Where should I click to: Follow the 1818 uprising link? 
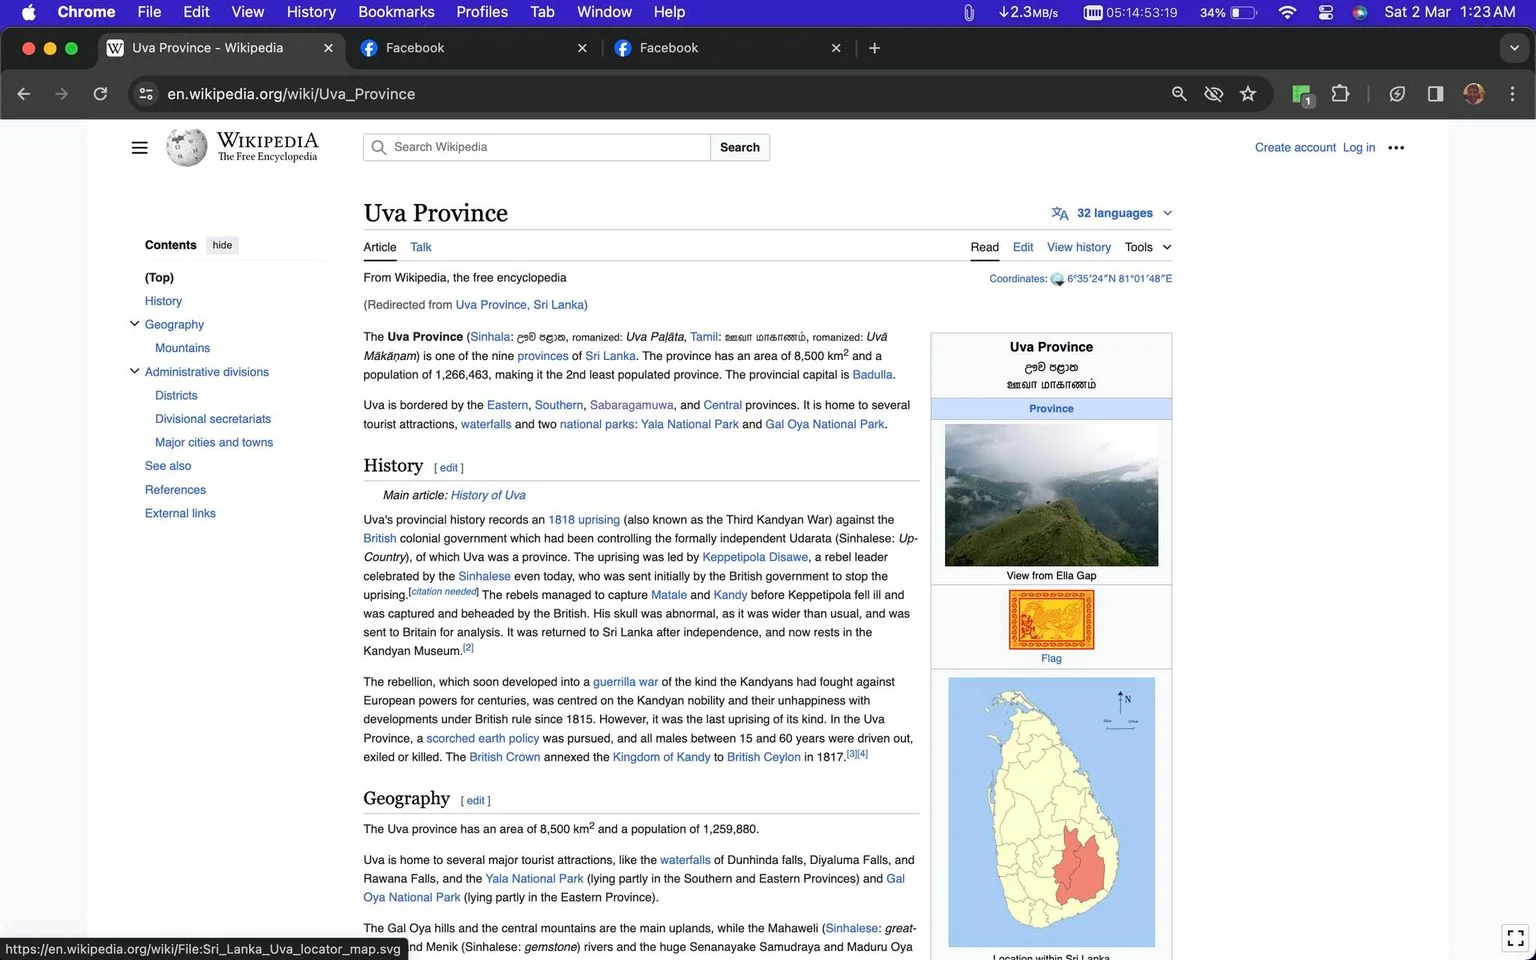[x=584, y=520]
